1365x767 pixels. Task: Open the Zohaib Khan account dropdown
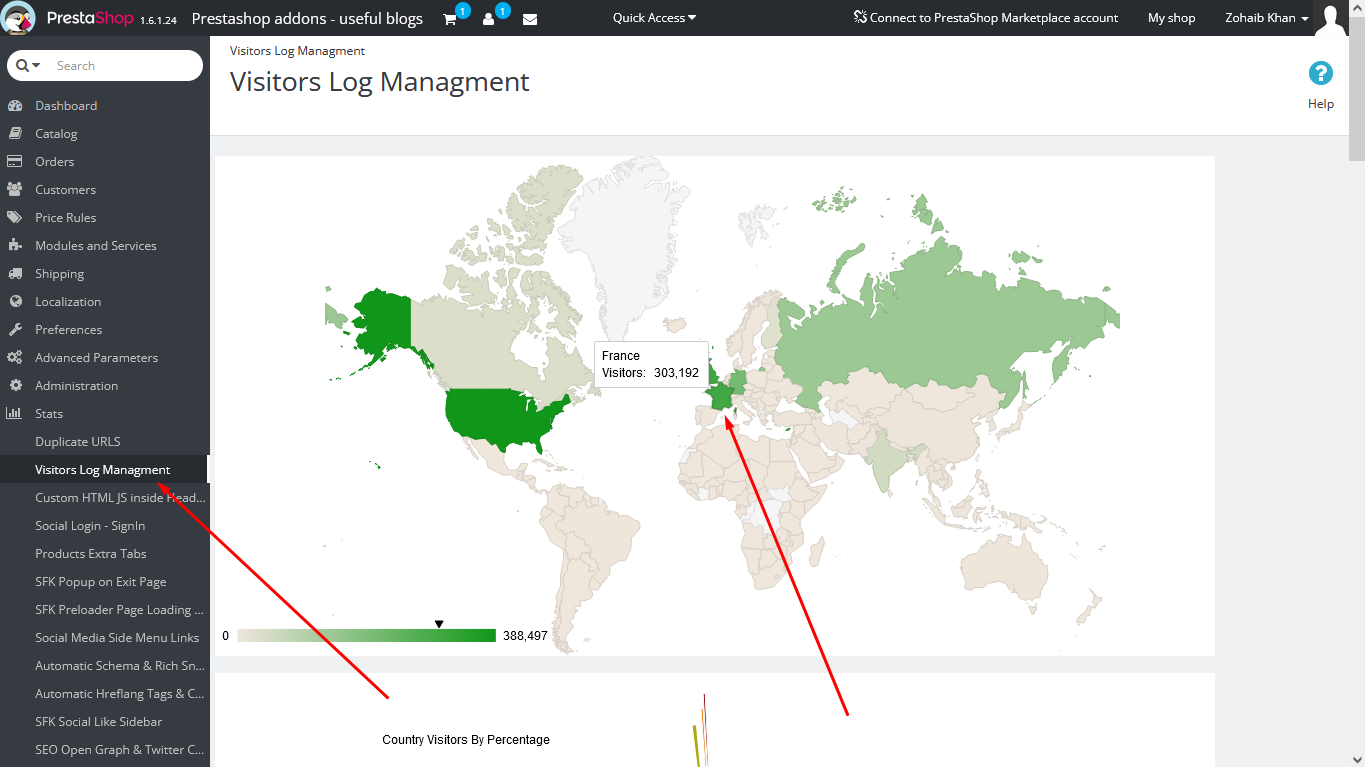point(1266,18)
